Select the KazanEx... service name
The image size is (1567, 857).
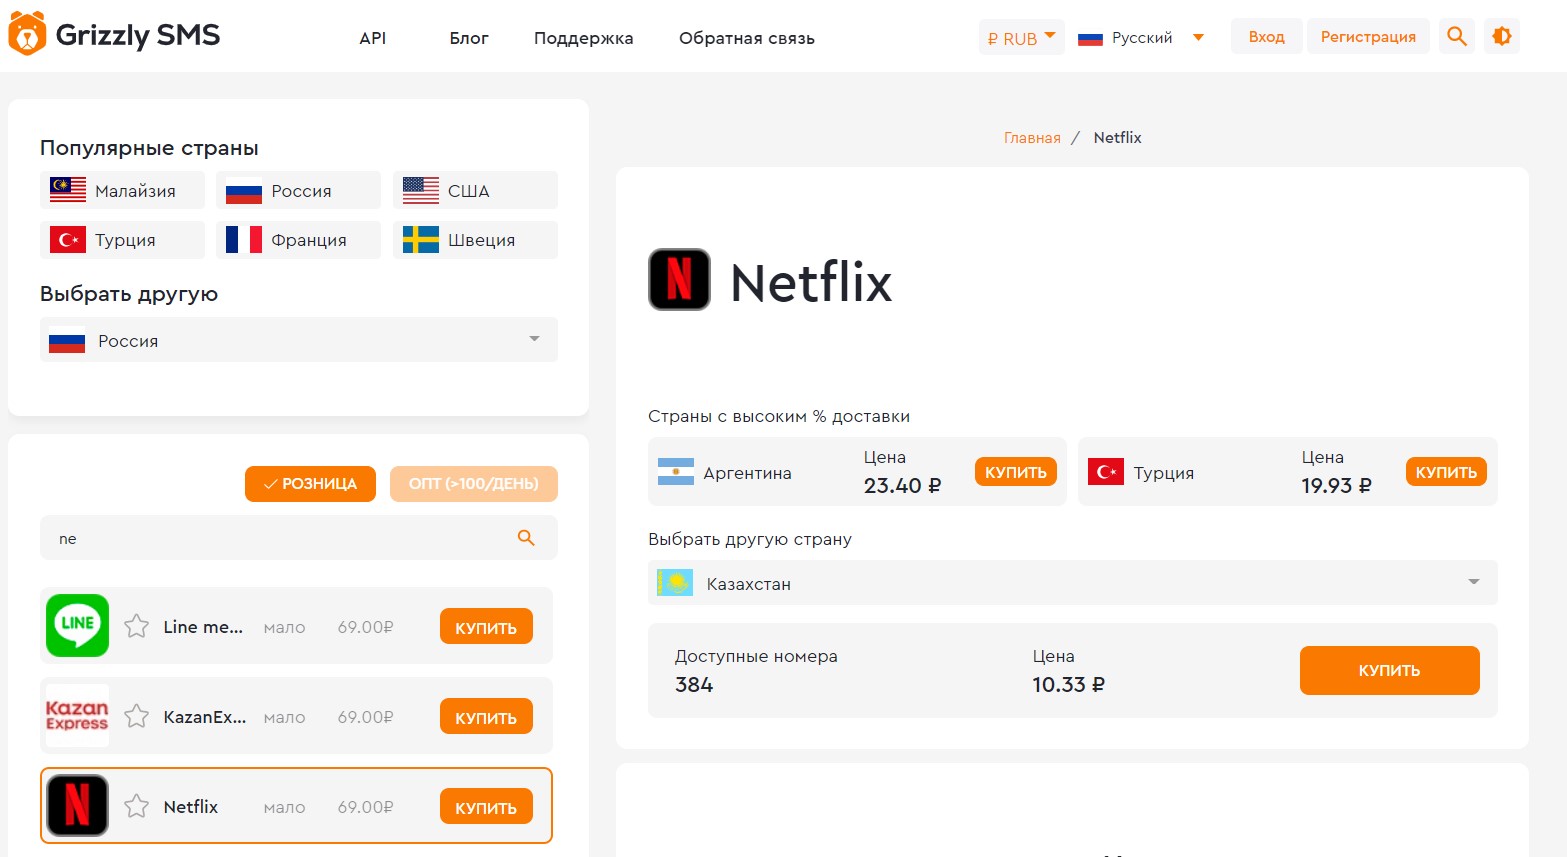click(x=205, y=717)
